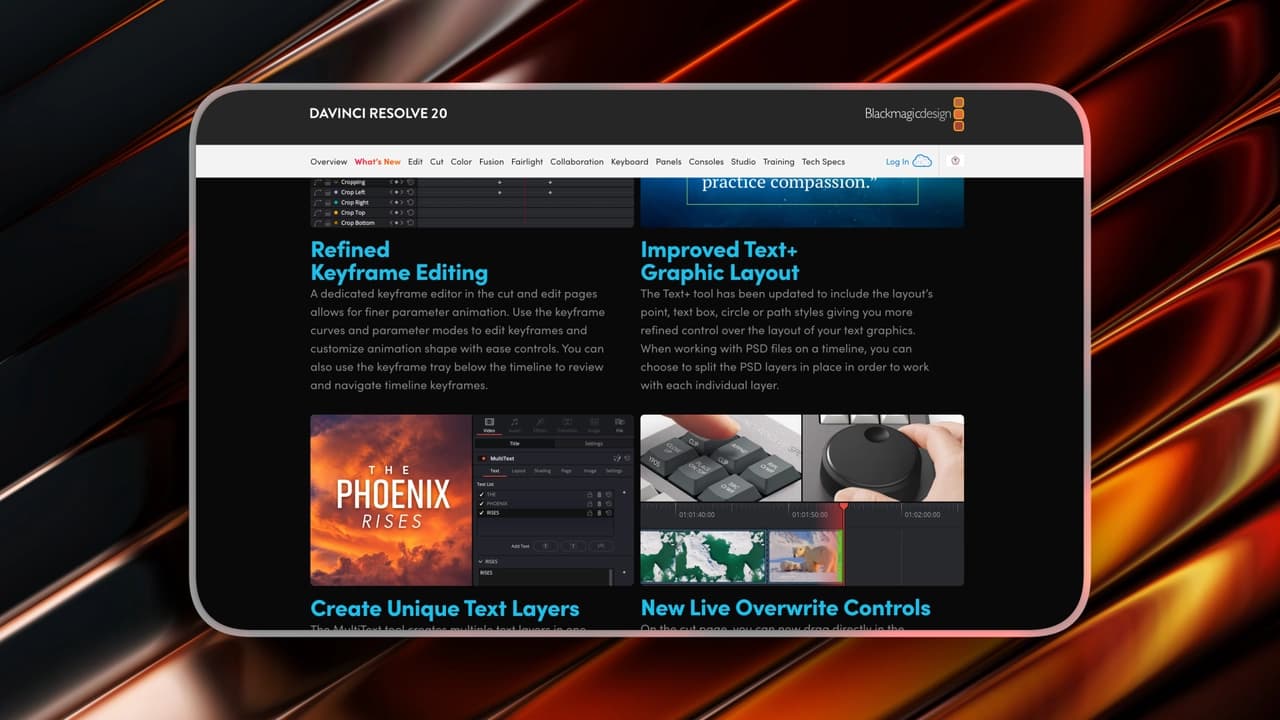Click the DaVinci Resolve 20 title

[378, 114]
